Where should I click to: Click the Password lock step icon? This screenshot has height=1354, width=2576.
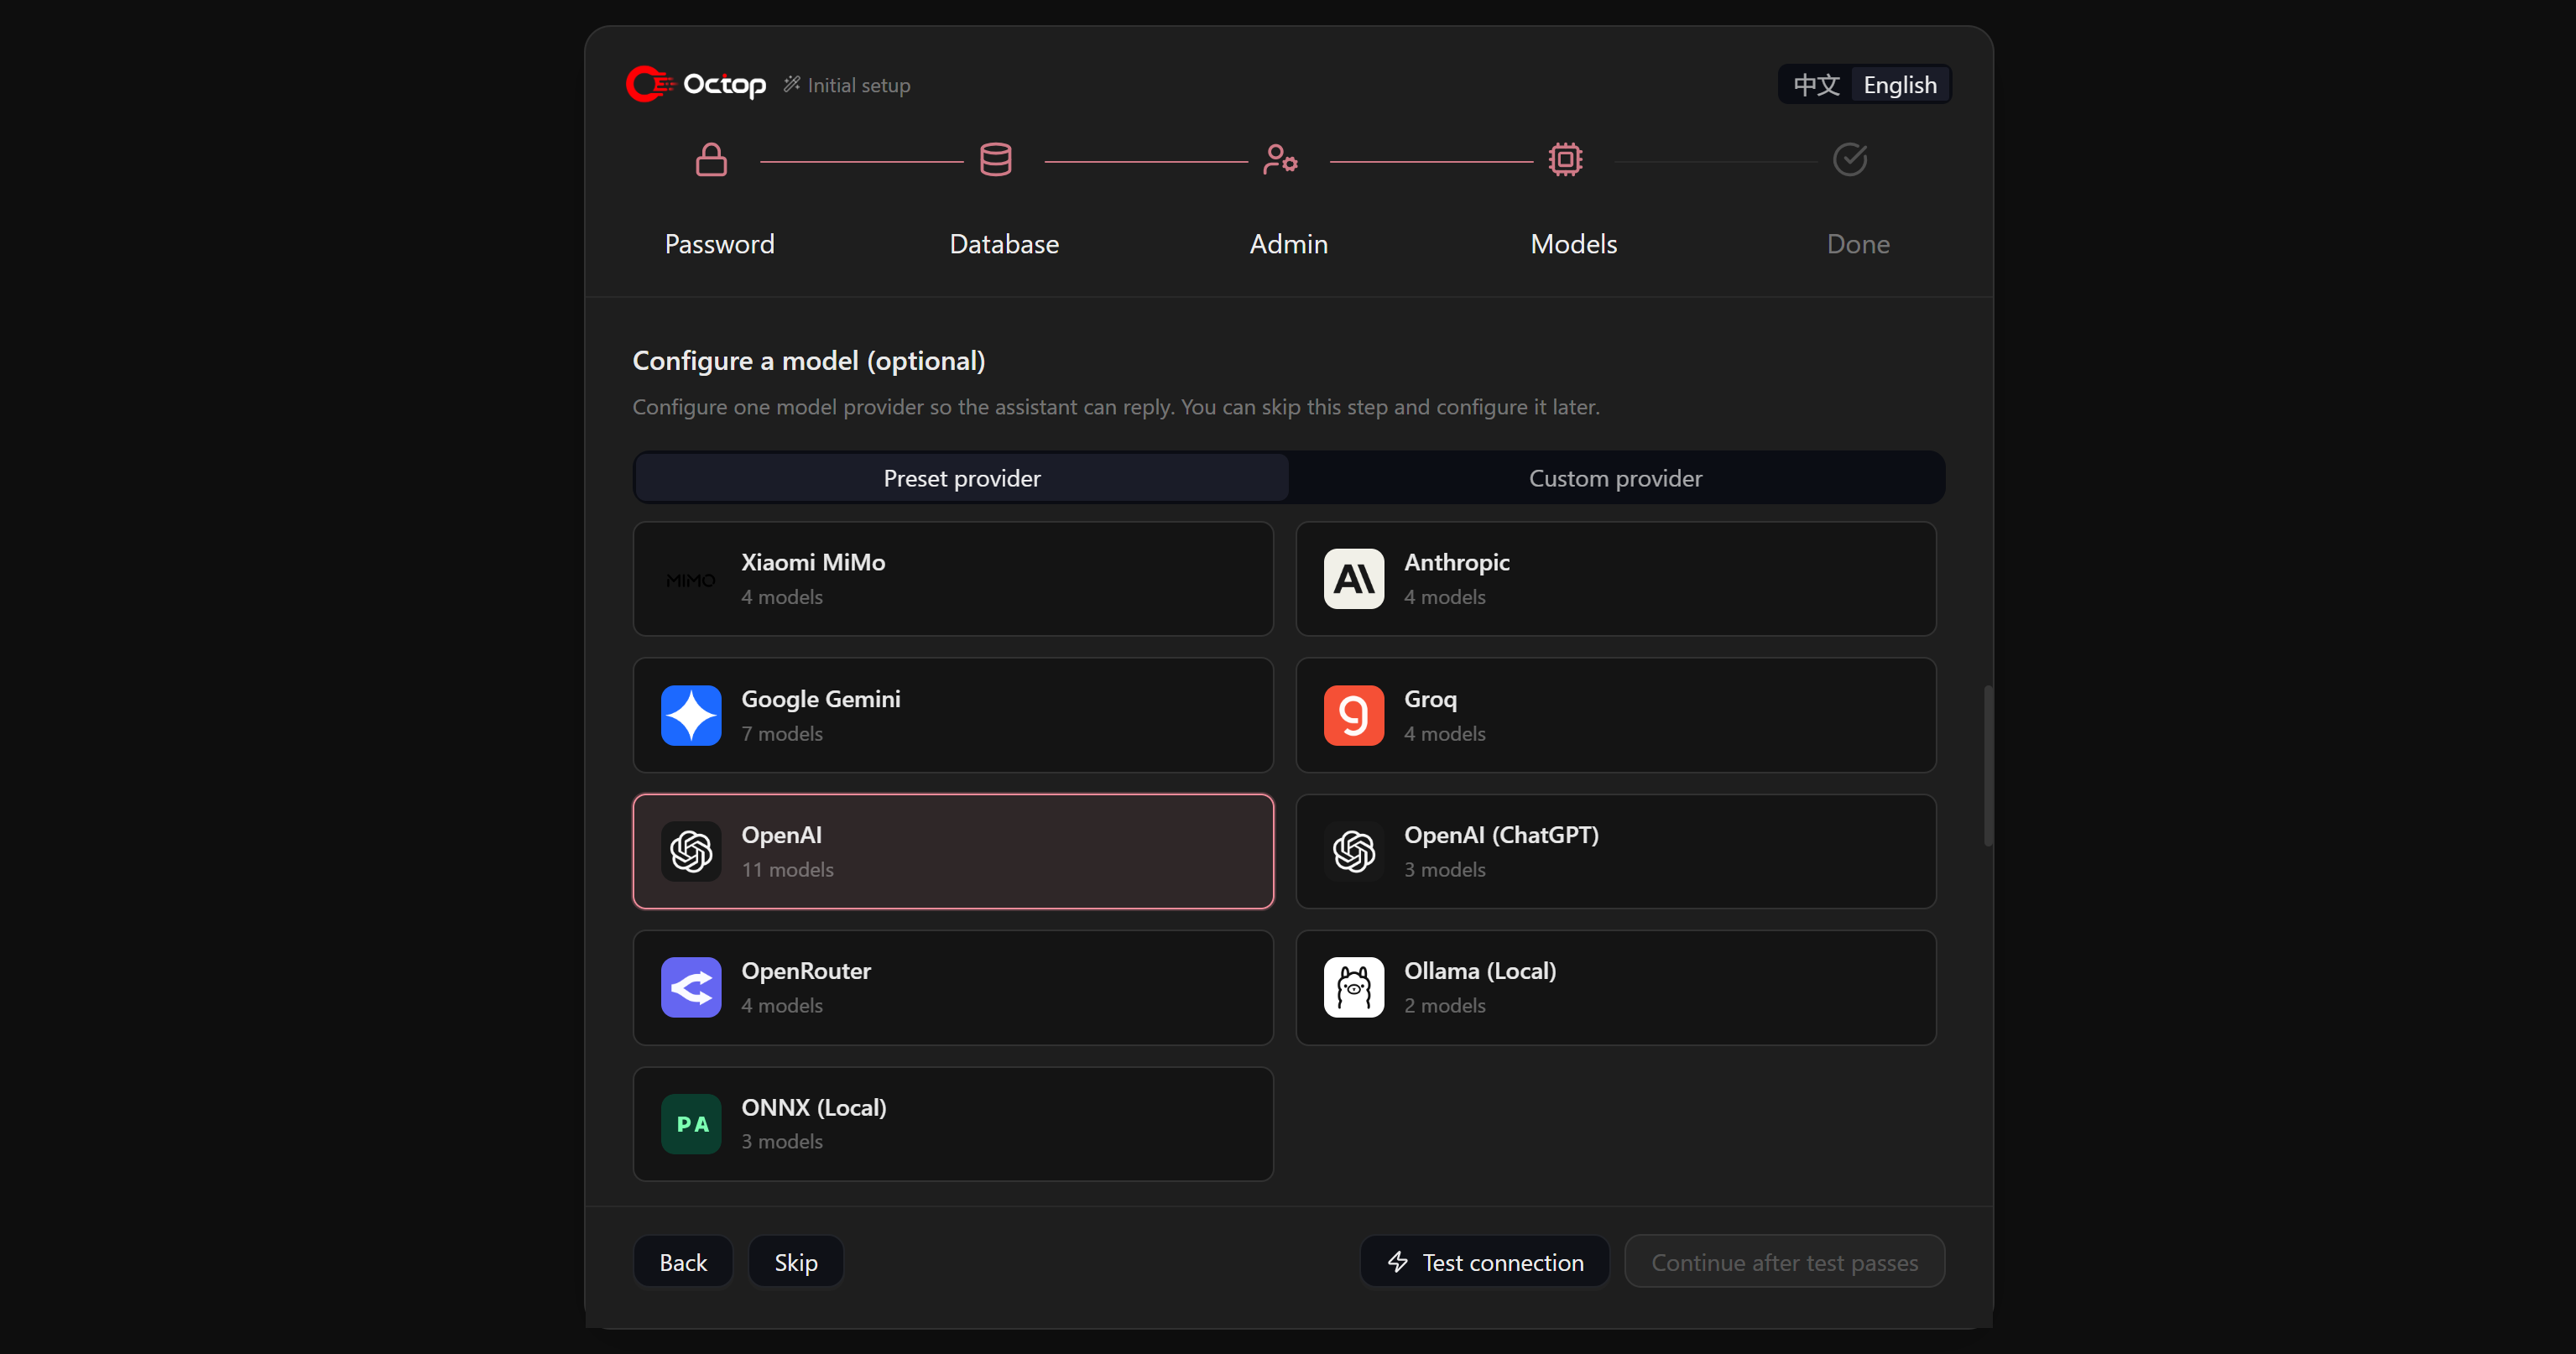(711, 160)
